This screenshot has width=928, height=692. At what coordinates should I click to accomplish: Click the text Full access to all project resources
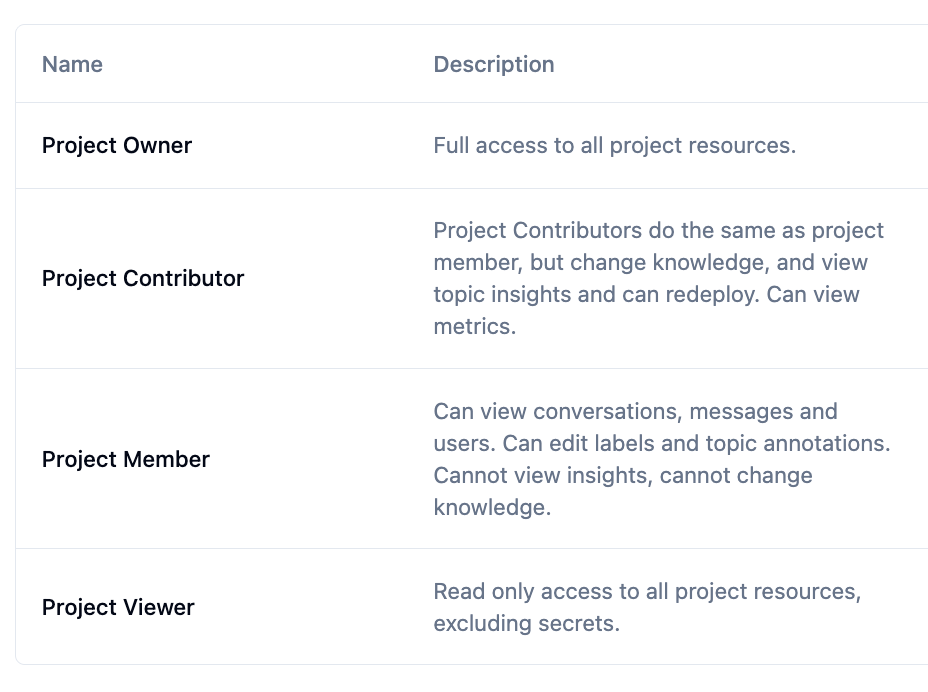(x=614, y=145)
